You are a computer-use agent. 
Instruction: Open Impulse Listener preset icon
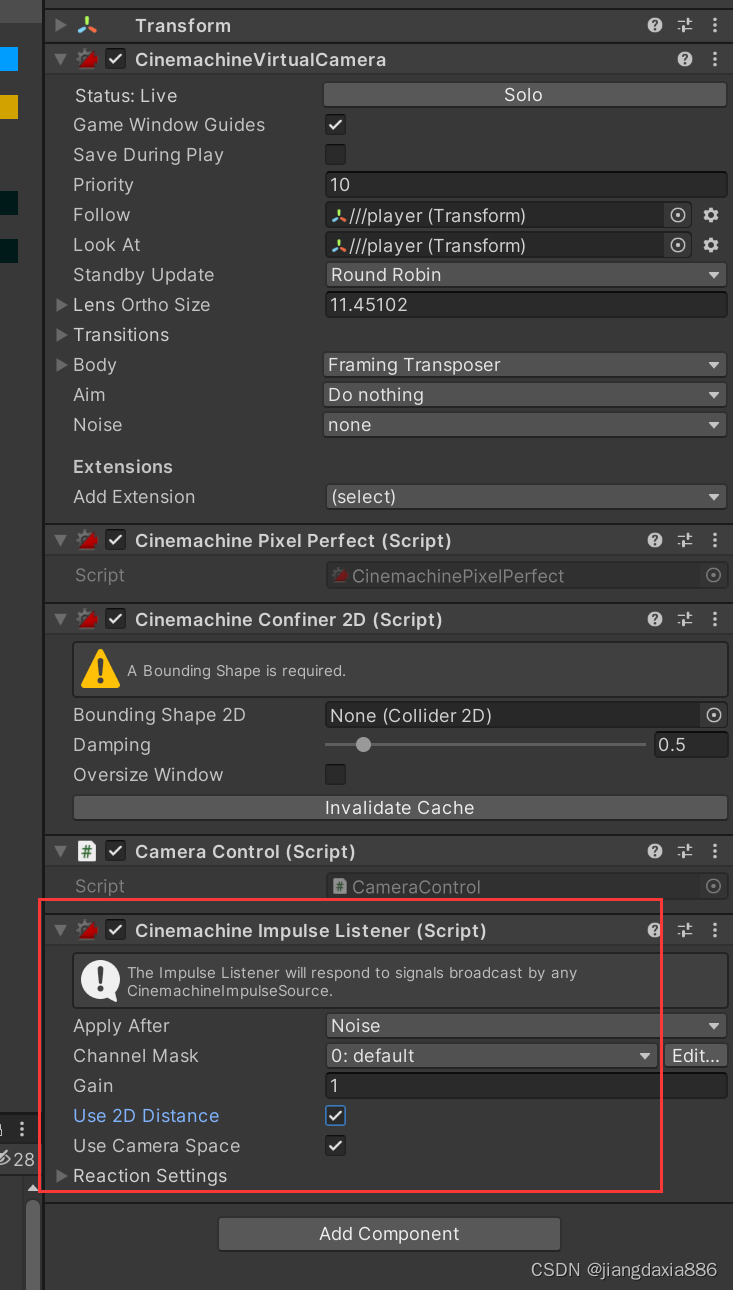point(685,930)
